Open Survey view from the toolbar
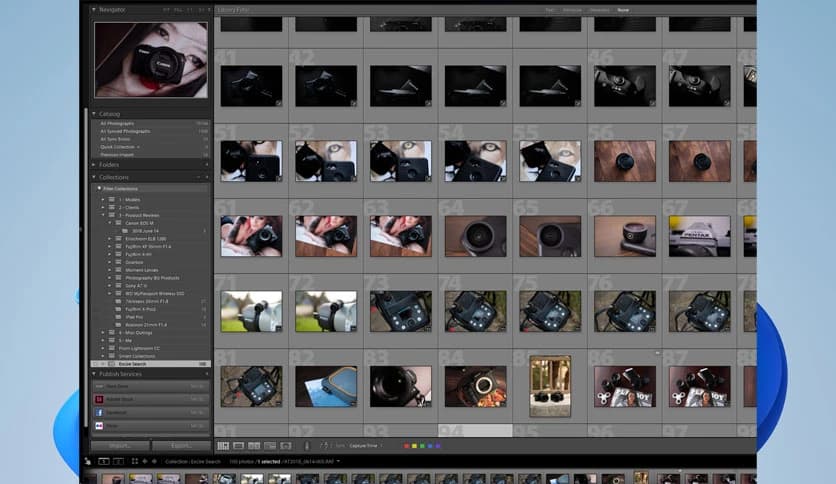 [270, 445]
